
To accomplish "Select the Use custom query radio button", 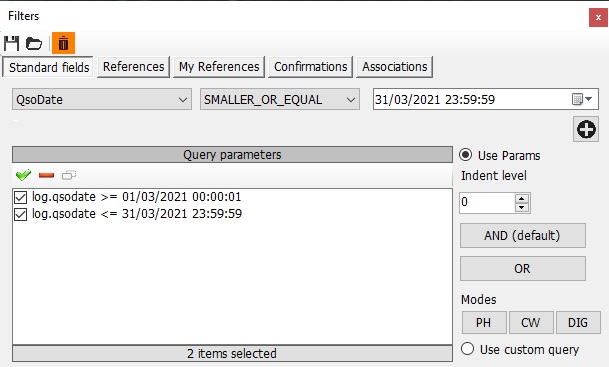I will tap(468, 349).
